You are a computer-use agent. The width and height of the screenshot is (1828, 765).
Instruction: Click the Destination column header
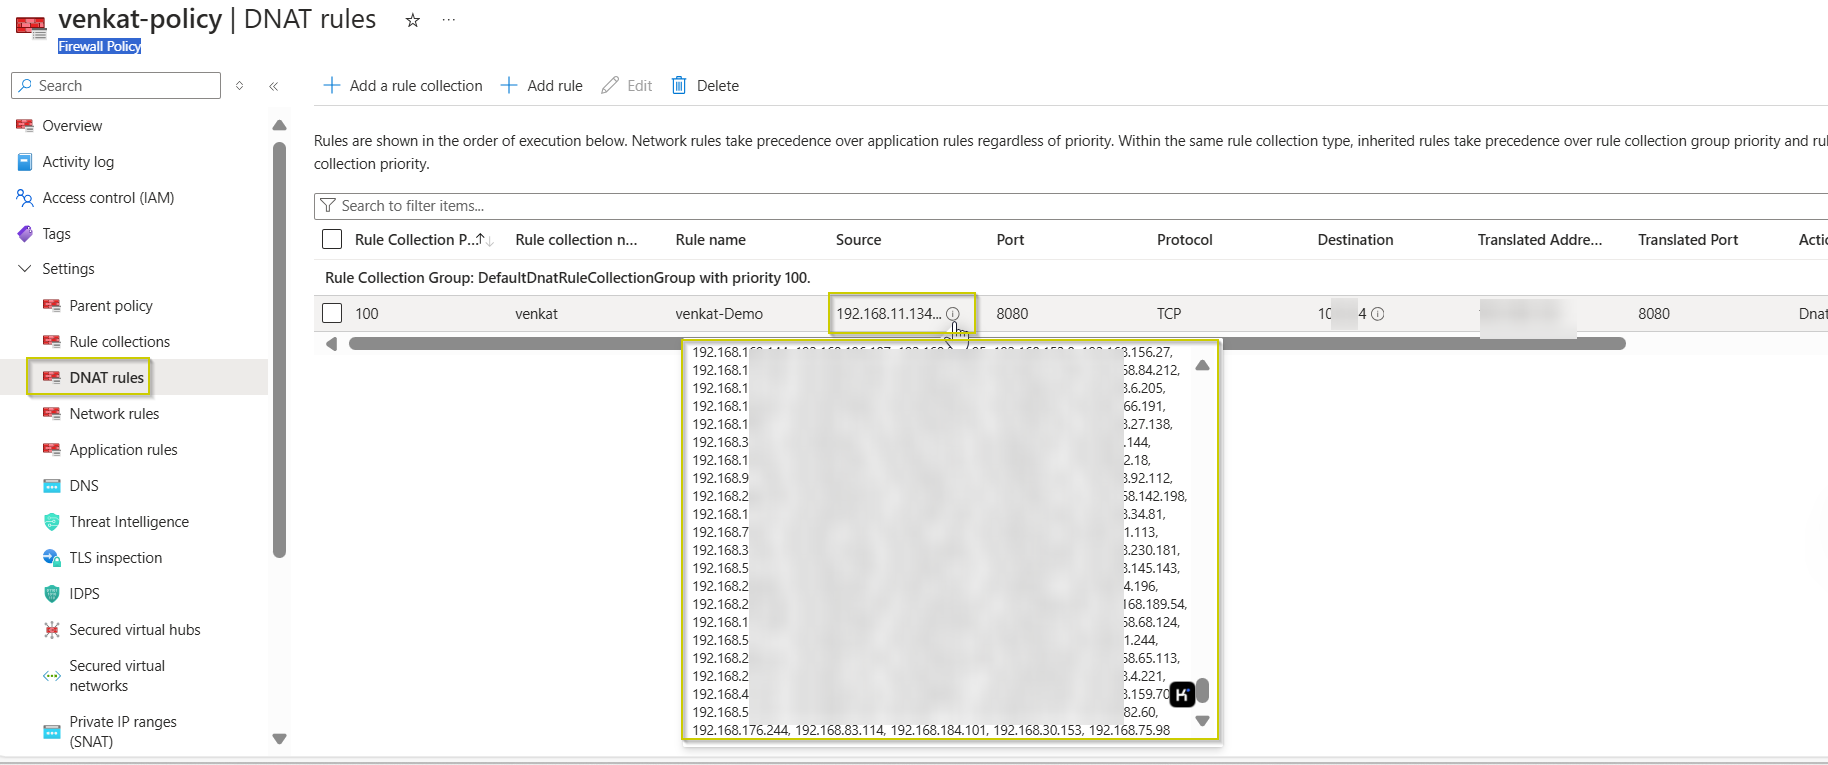click(1355, 240)
